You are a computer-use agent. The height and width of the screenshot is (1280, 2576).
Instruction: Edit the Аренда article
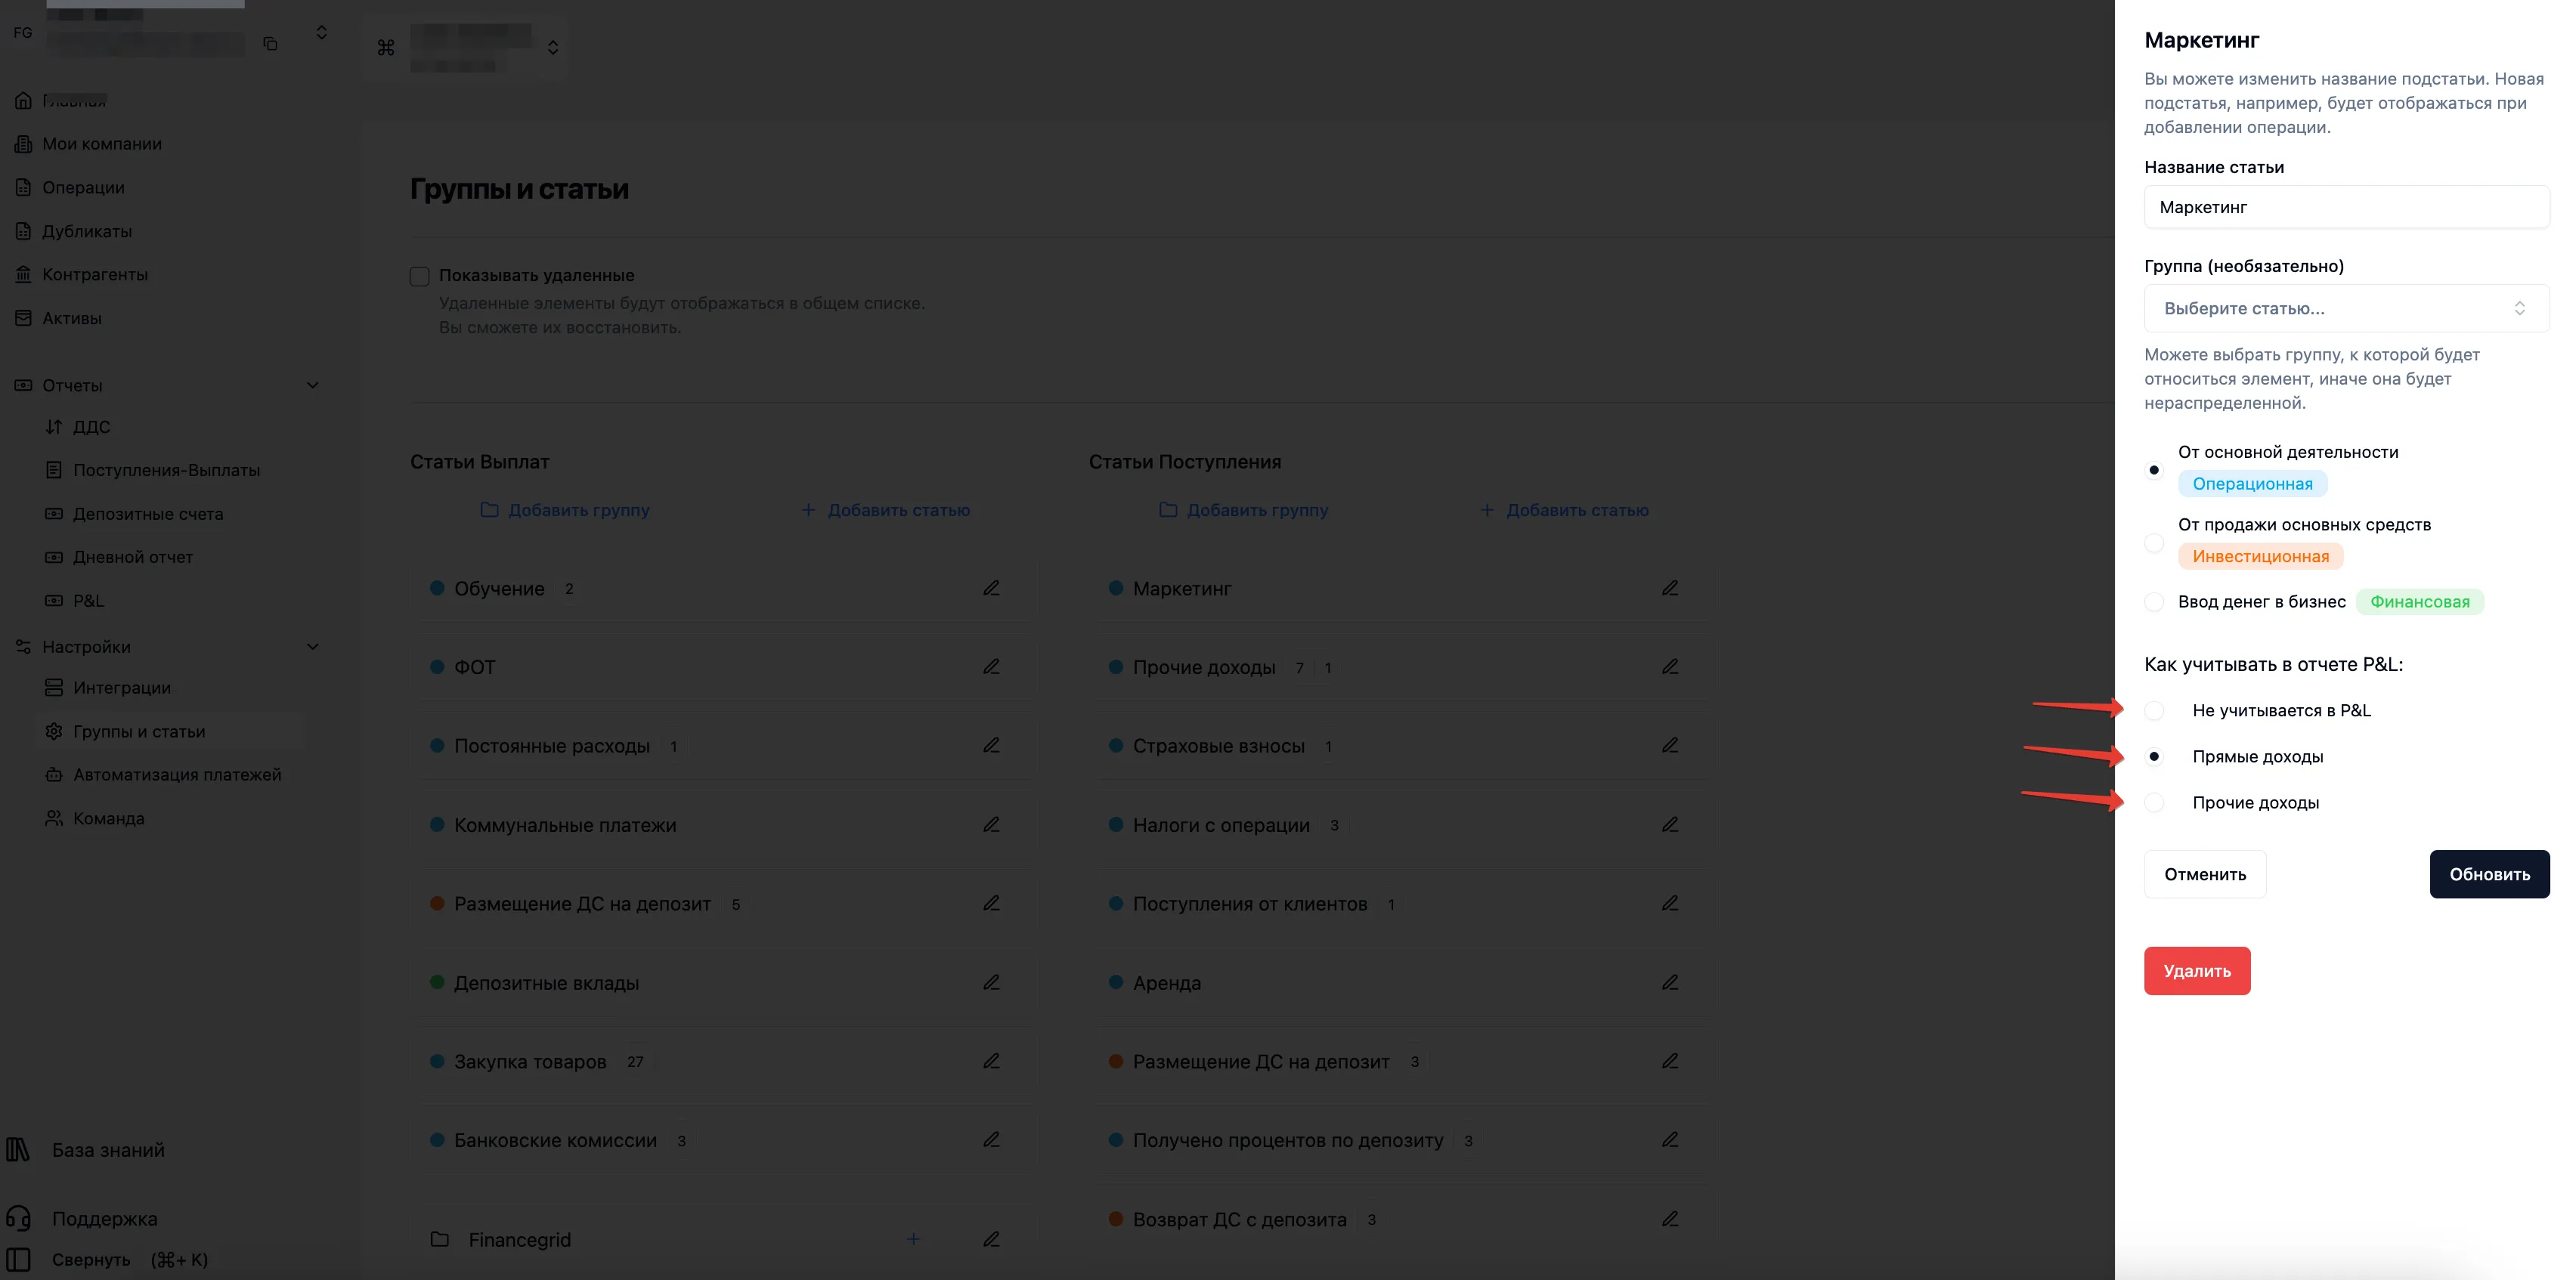point(1670,982)
